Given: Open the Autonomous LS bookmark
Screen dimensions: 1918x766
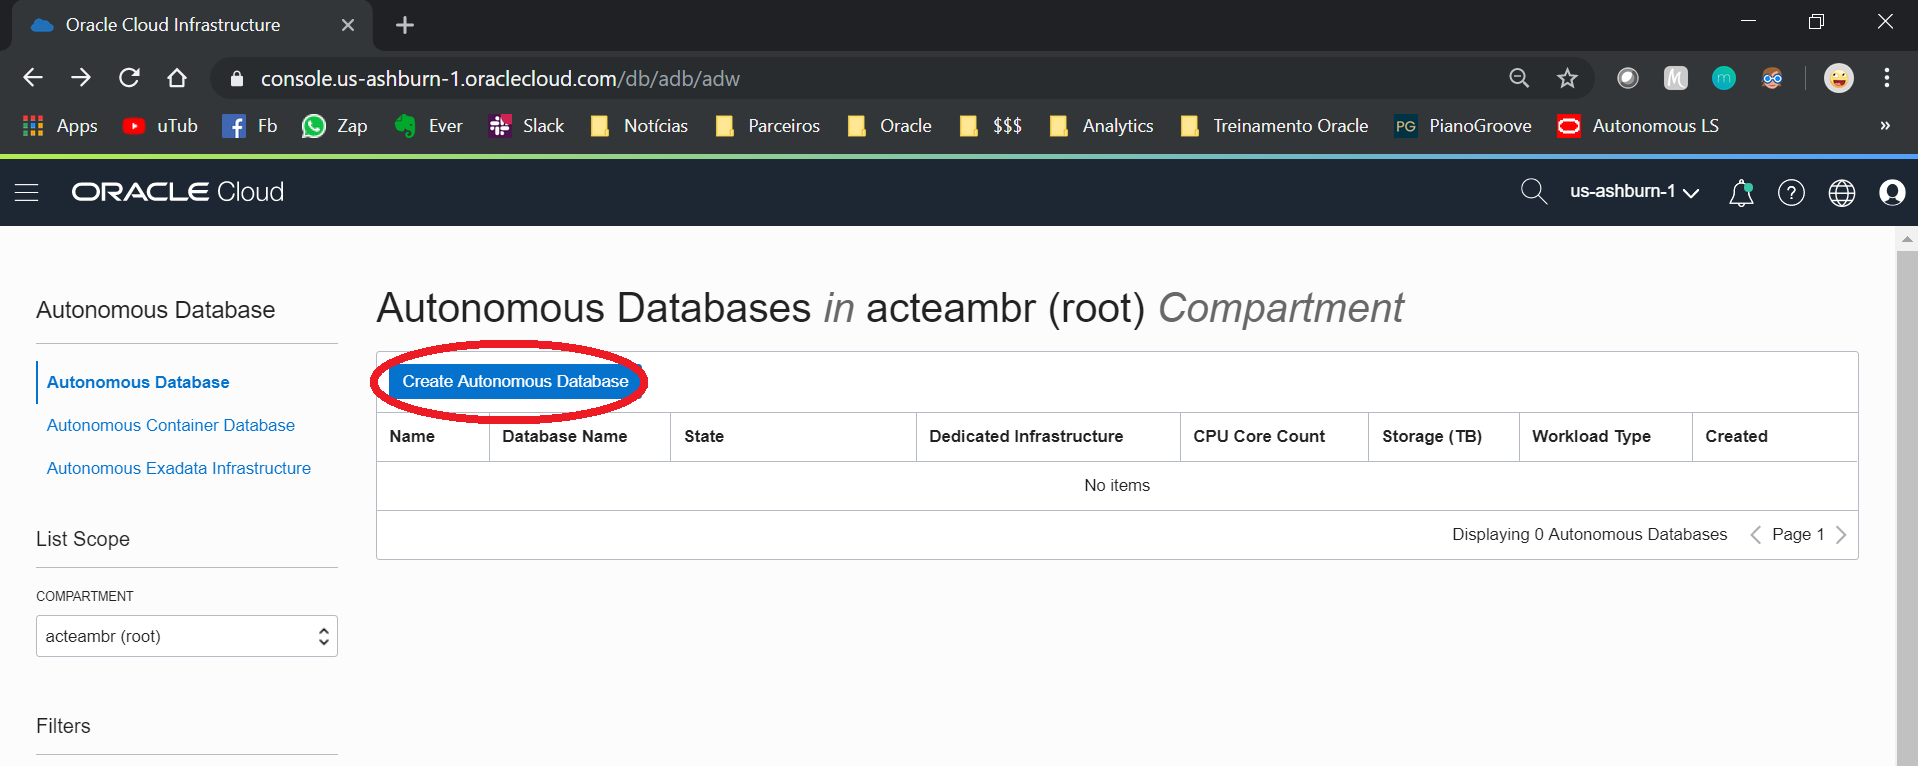Looking at the screenshot, I should click(1638, 126).
